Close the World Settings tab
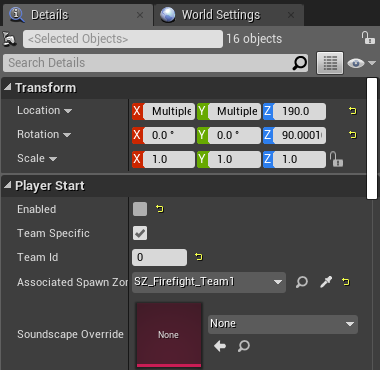This screenshot has width=380, height=370. tap(291, 15)
